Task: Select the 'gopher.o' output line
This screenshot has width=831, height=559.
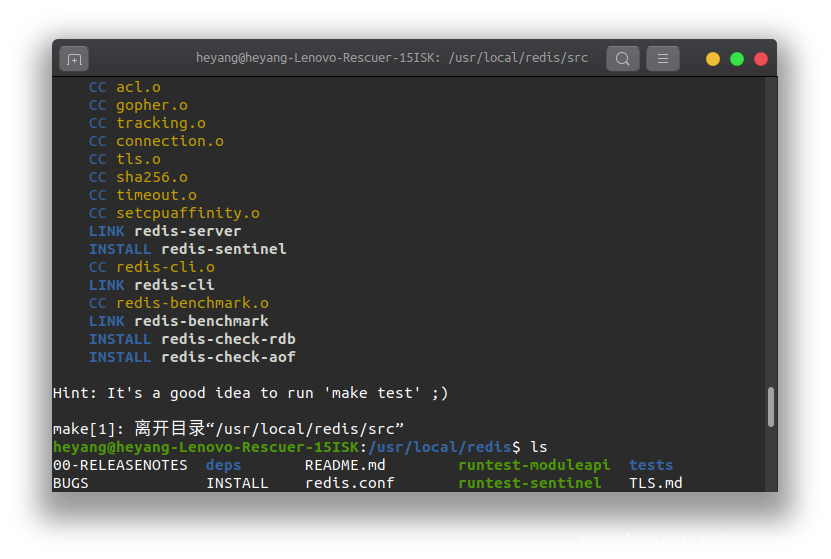Action: click(138, 105)
